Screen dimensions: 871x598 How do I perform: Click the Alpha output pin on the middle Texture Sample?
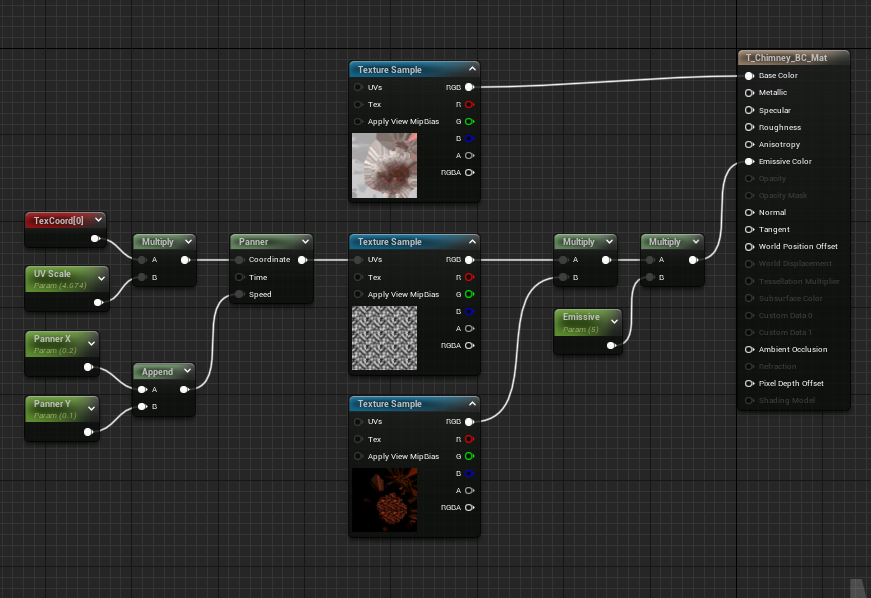click(468, 328)
